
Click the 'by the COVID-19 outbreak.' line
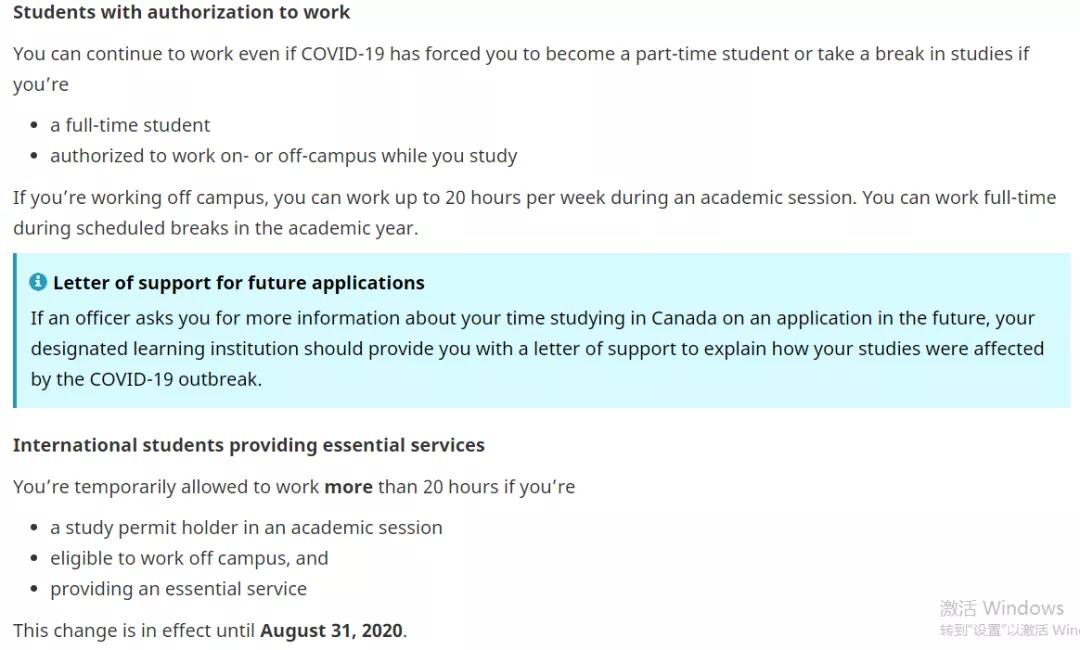point(146,379)
